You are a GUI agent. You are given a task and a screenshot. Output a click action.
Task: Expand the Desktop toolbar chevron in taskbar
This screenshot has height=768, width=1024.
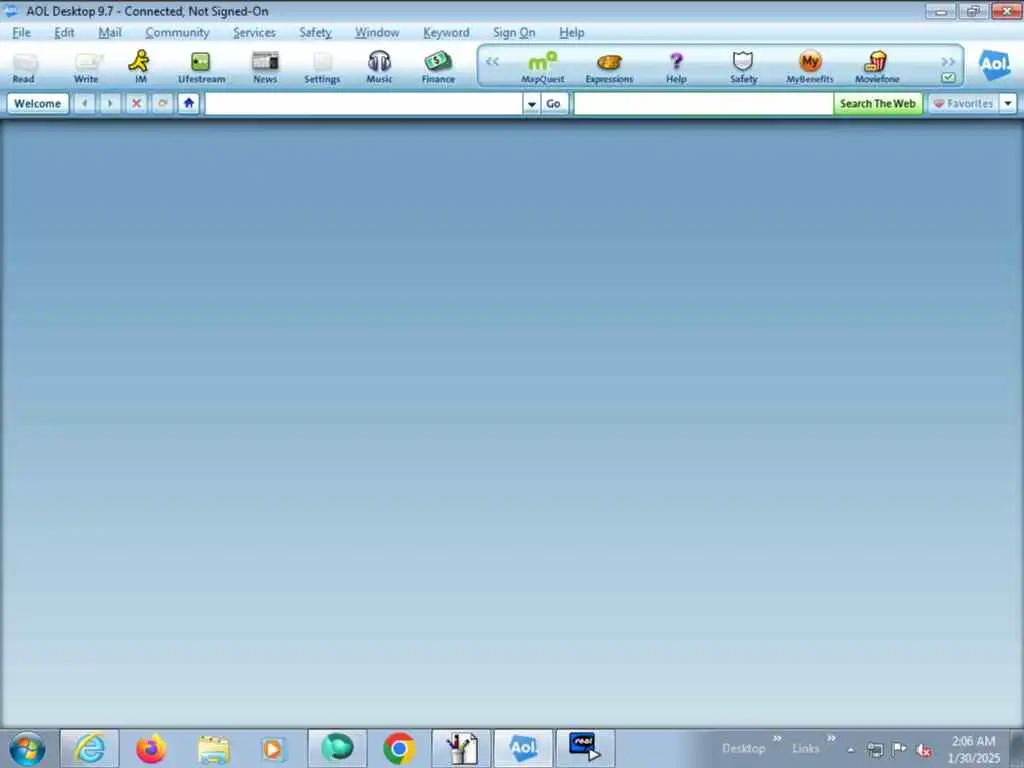coord(777,738)
